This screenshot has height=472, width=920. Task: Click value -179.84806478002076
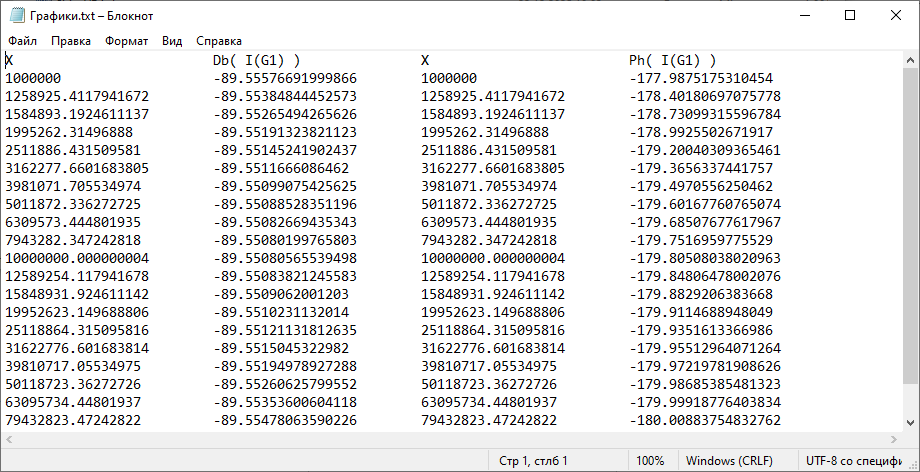click(x=705, y=276)
